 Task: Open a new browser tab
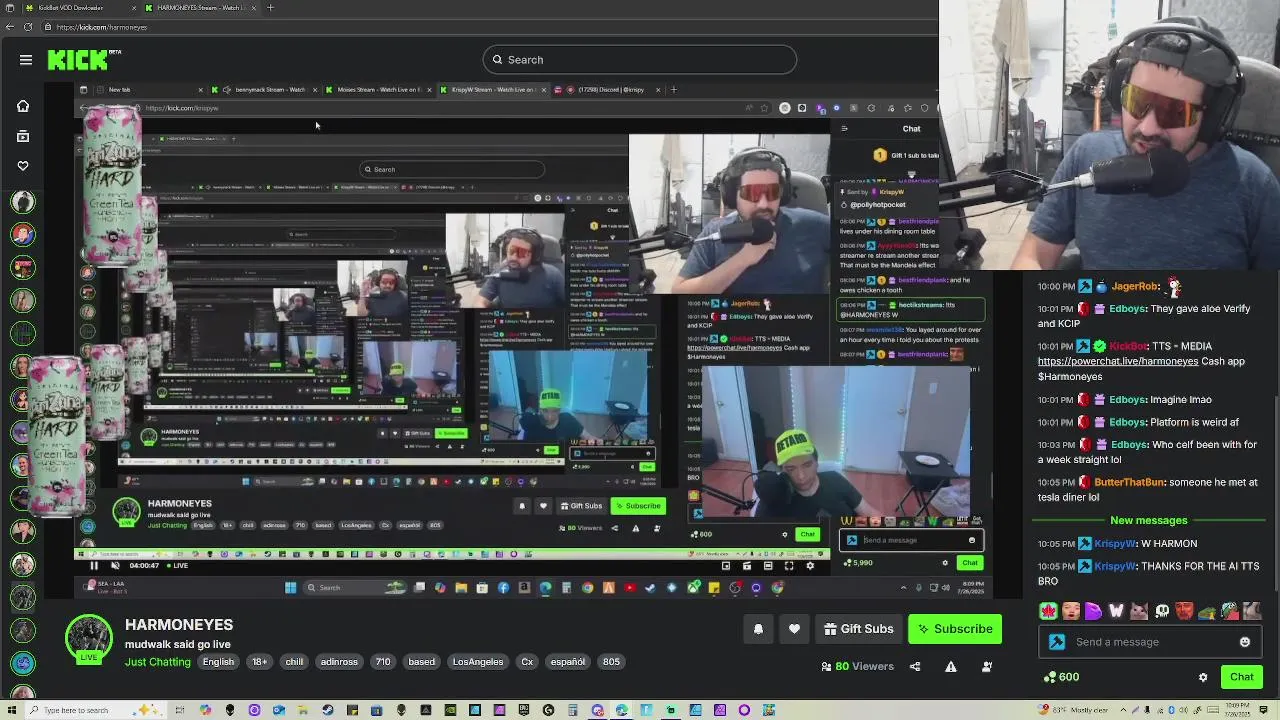tap(270, 8)
